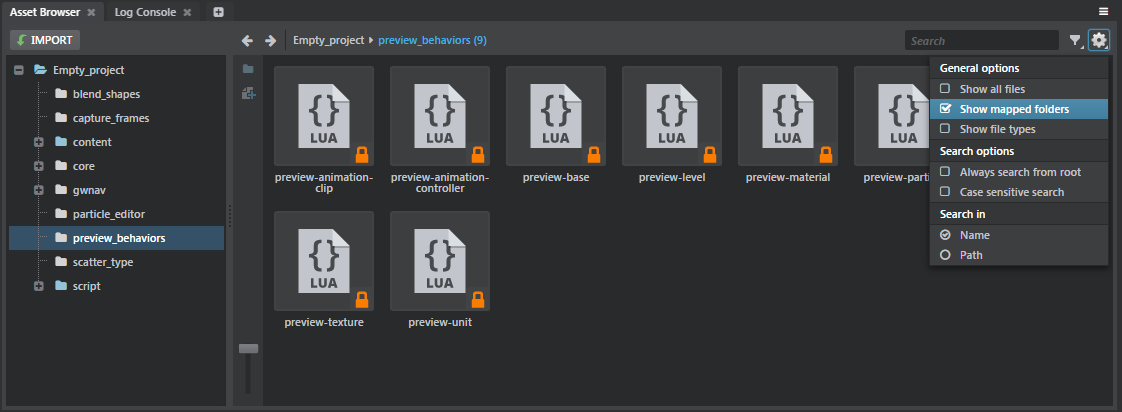Select the Path radio button
The height and width of the screenshot is (412, 1122).
pos(946,255)
